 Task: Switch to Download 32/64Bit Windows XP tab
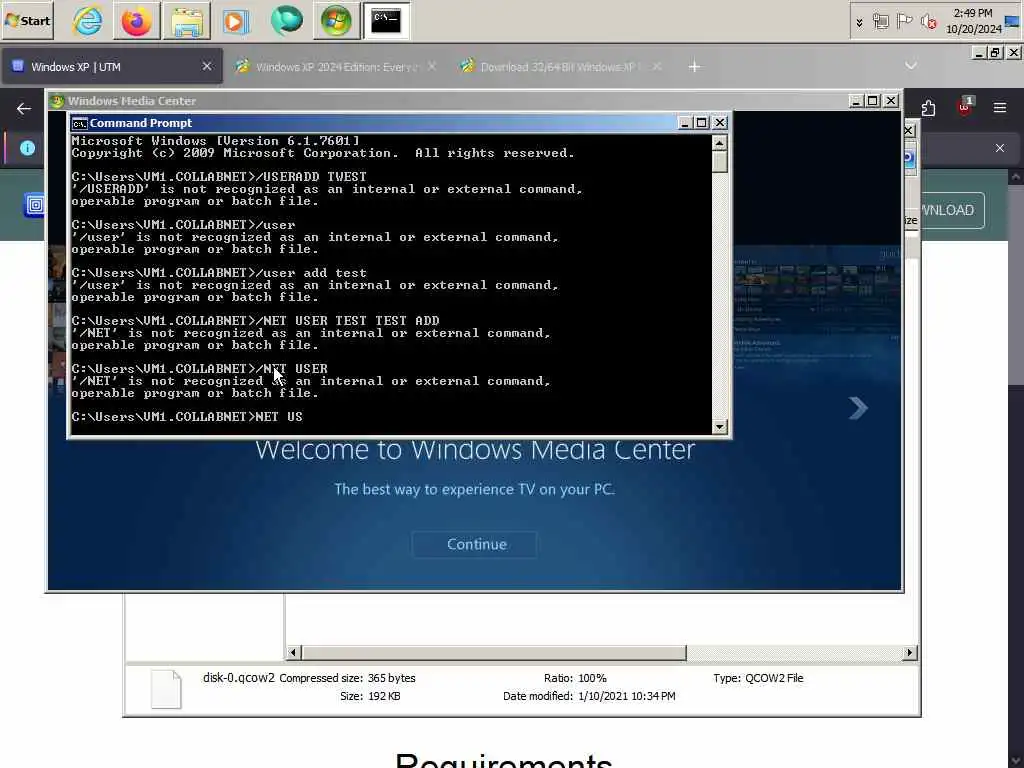click(x=560, y=67)
